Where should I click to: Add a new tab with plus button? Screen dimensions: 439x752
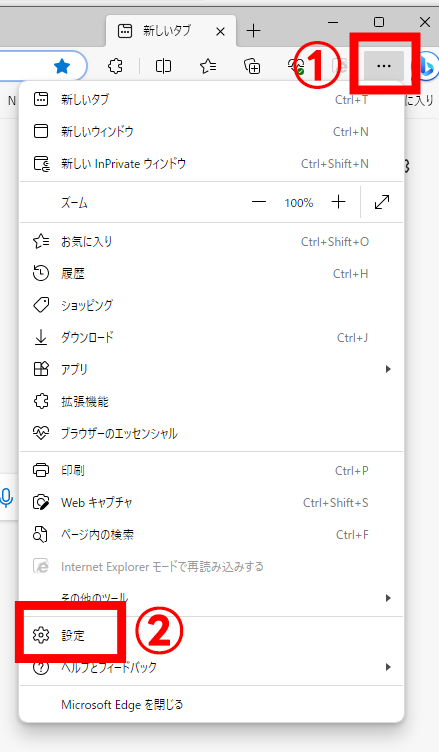(x=253, y=31)
